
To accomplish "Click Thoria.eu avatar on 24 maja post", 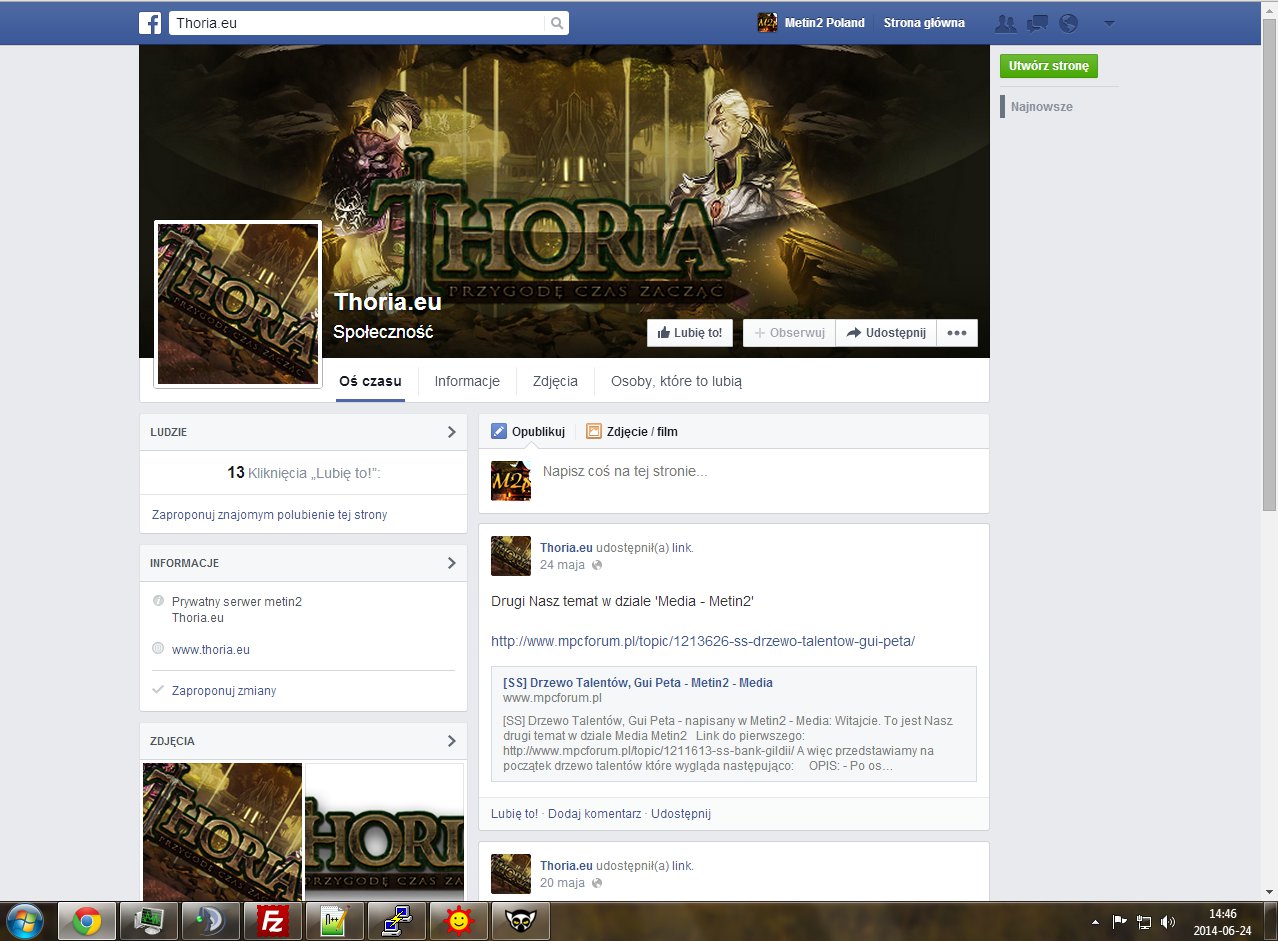I will (511, 556).
